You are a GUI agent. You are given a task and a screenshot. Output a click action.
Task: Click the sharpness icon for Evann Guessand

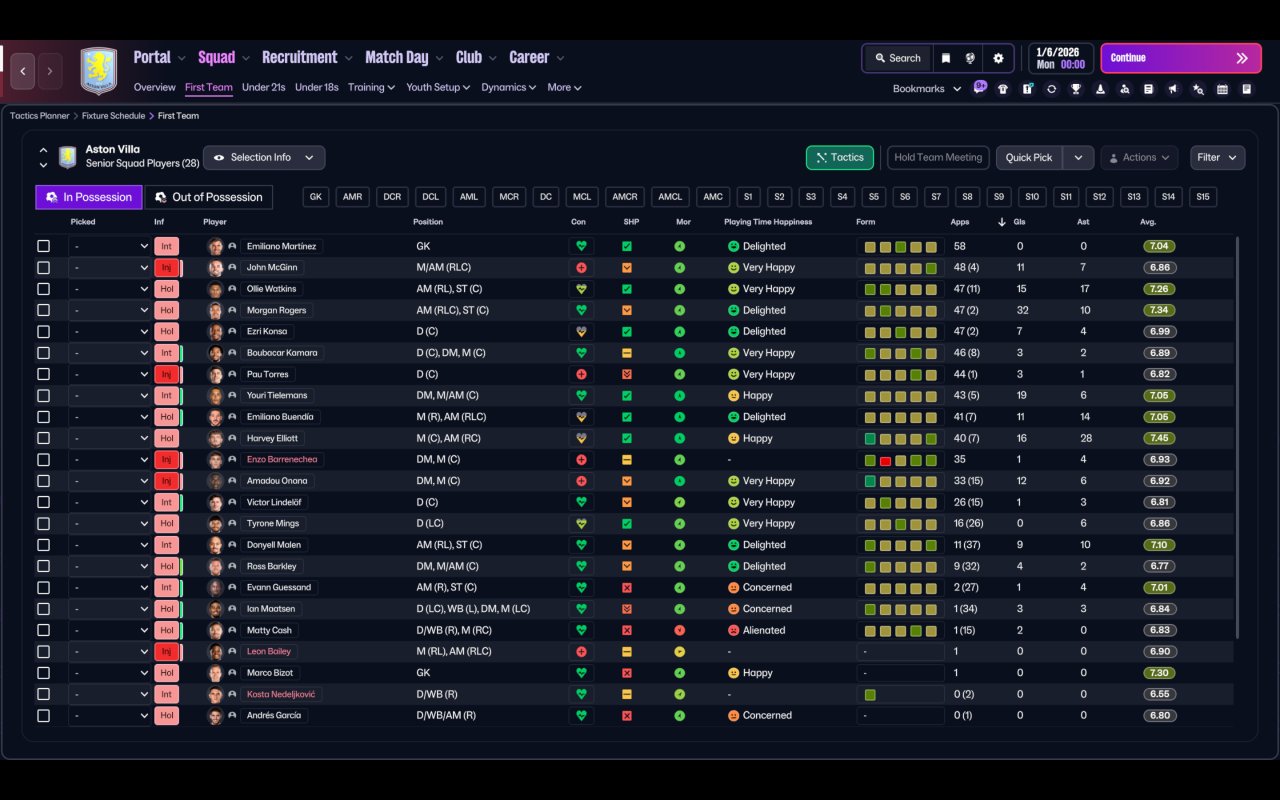point(627,588)
